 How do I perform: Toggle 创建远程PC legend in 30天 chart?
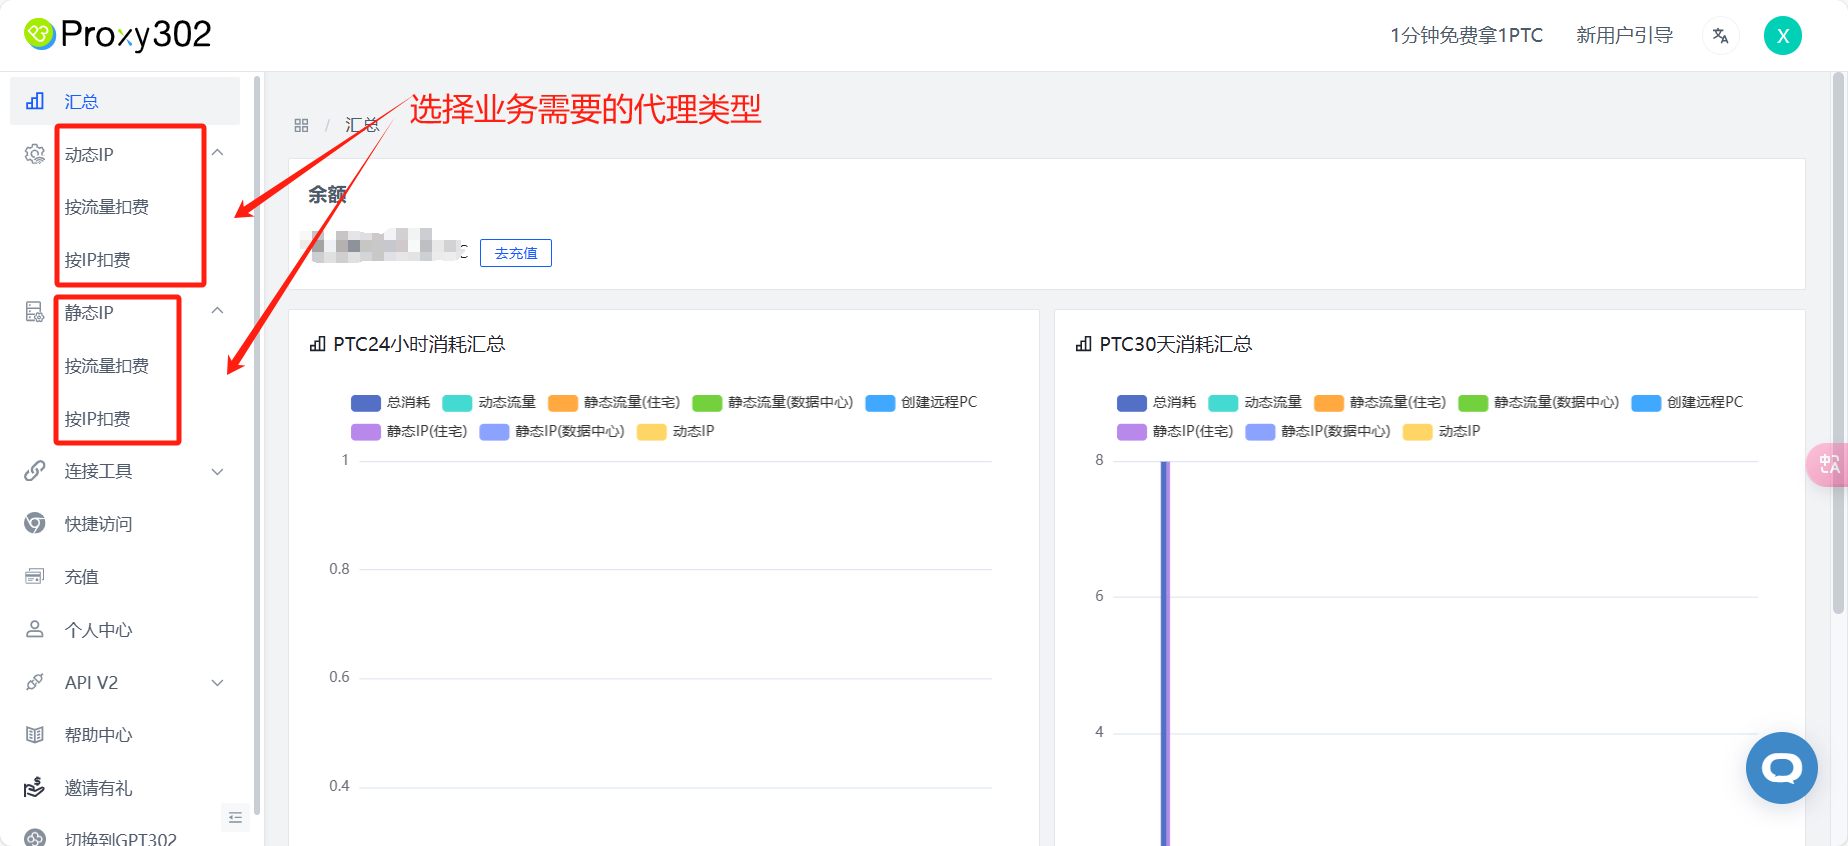pos(1687,402)
